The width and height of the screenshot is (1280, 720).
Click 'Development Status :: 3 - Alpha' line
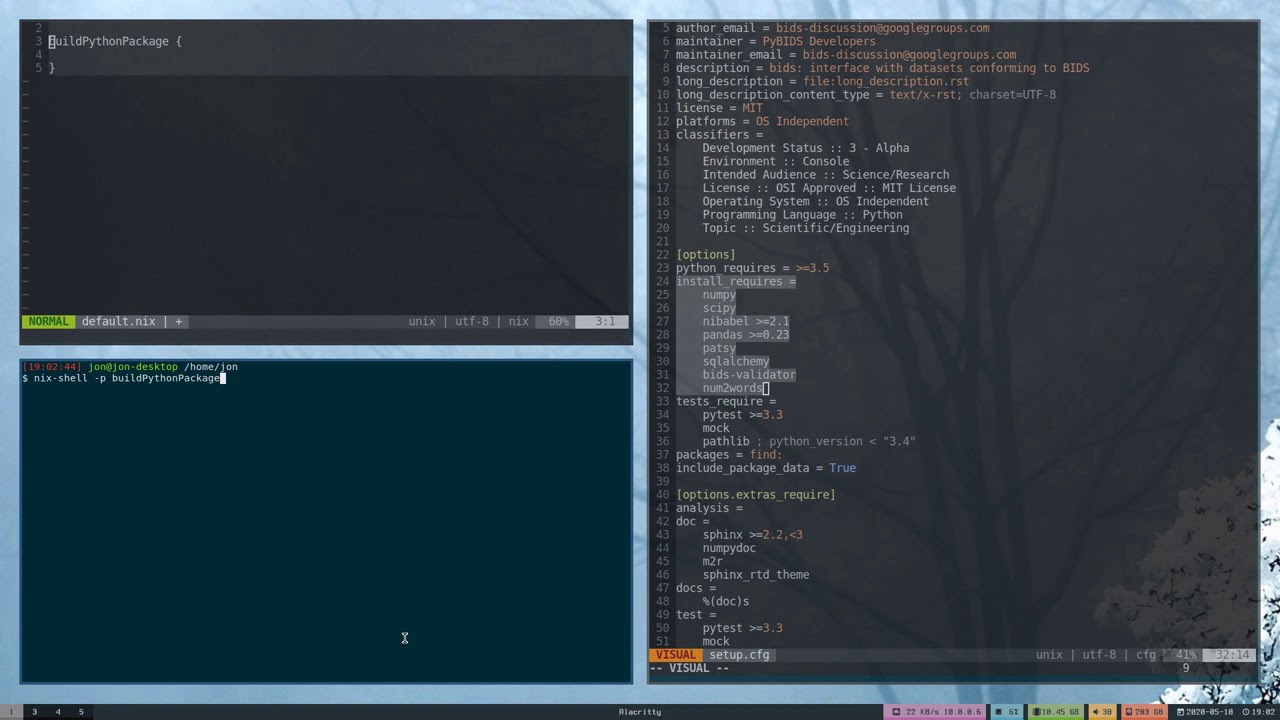point(805,148)
